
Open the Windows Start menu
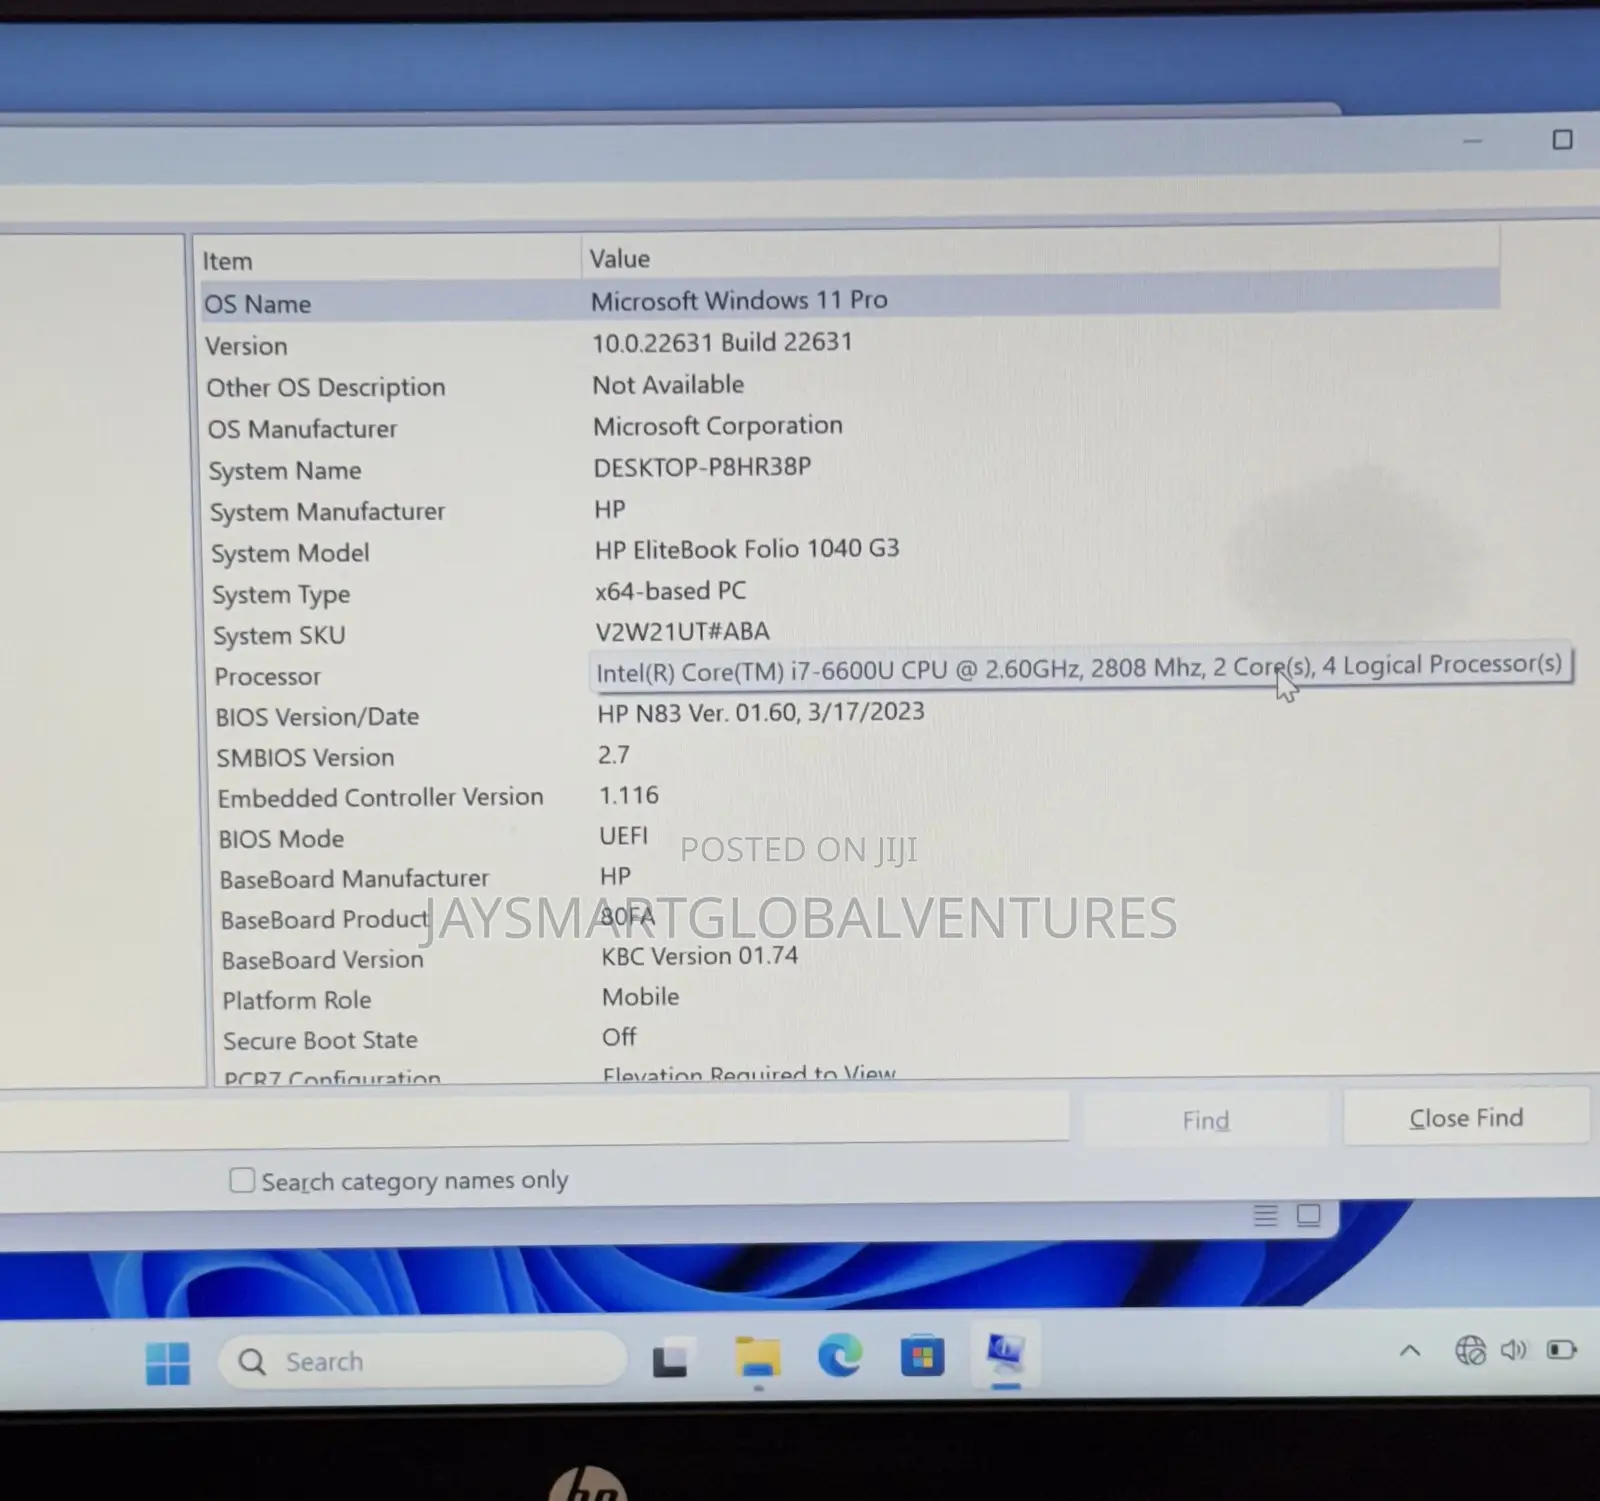coord(167,1362)
